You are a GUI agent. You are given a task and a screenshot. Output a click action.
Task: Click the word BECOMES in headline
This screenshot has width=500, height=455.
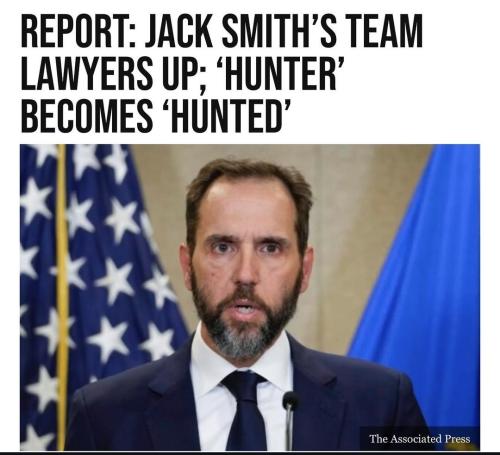click(x=87, y=116)
